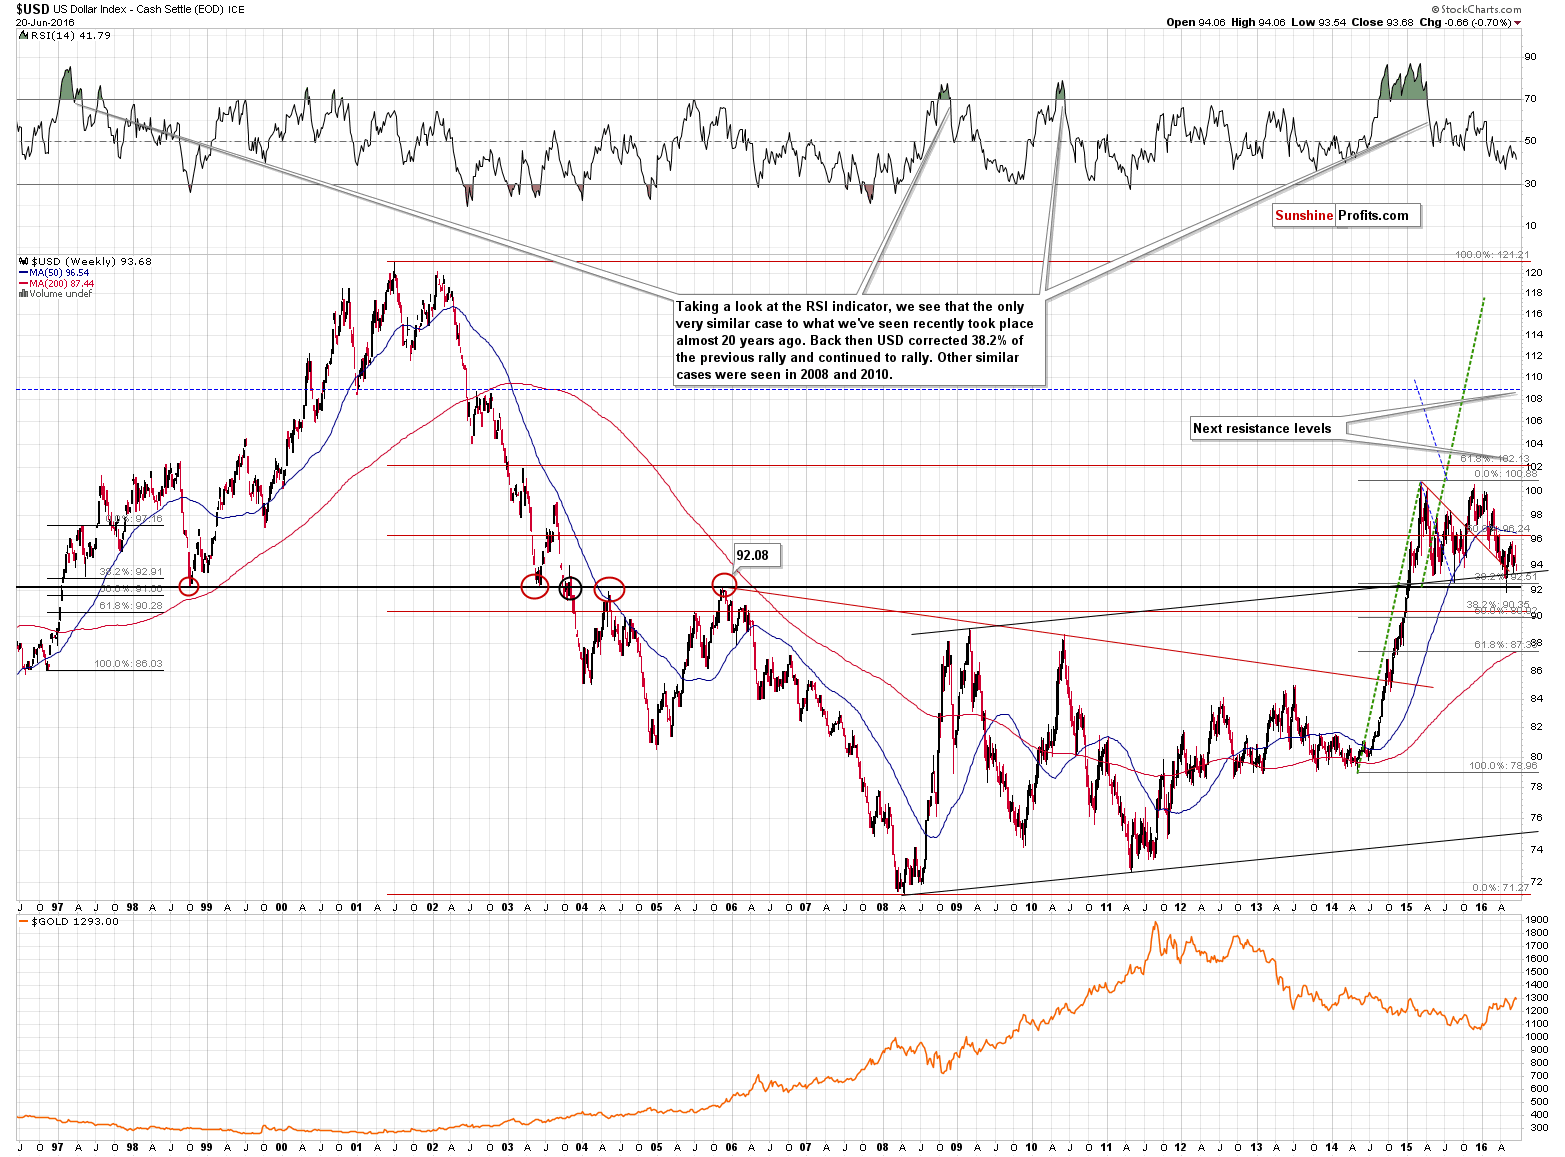Click the 0.0%: 71.27 Fibonacci label
This screenshot has height=1157, width=1565.
(1501, 888)
